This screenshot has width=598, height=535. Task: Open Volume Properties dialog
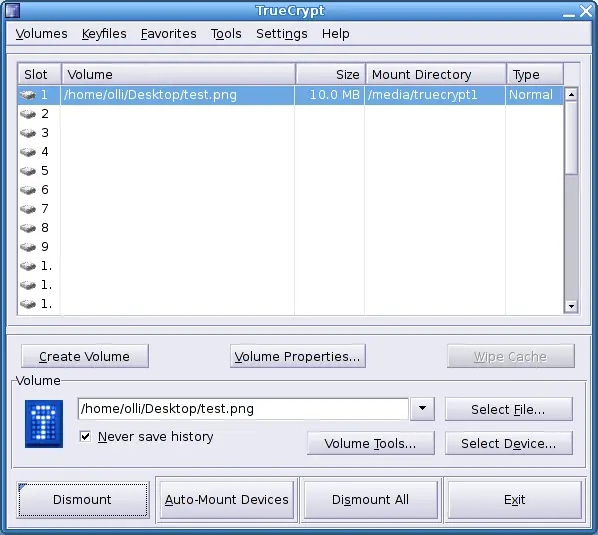pos(297,356)
